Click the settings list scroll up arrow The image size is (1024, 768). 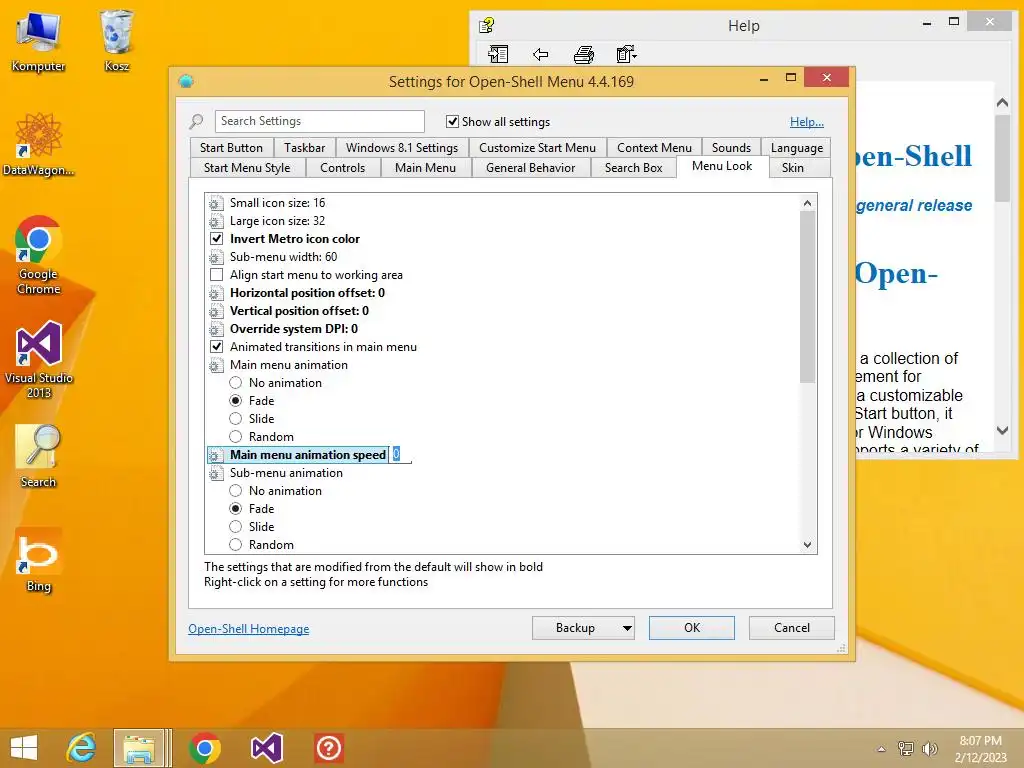click(807, 203)
